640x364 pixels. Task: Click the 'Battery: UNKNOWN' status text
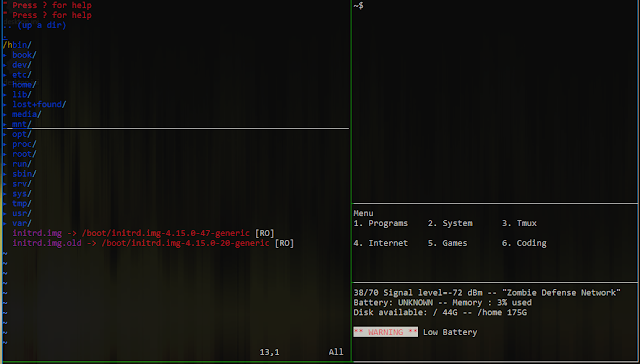click(393, 302)
